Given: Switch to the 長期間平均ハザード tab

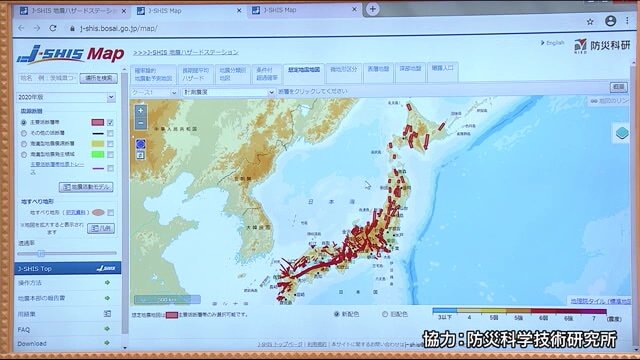Looking at the screenshot, I should (x=196, y=74).
